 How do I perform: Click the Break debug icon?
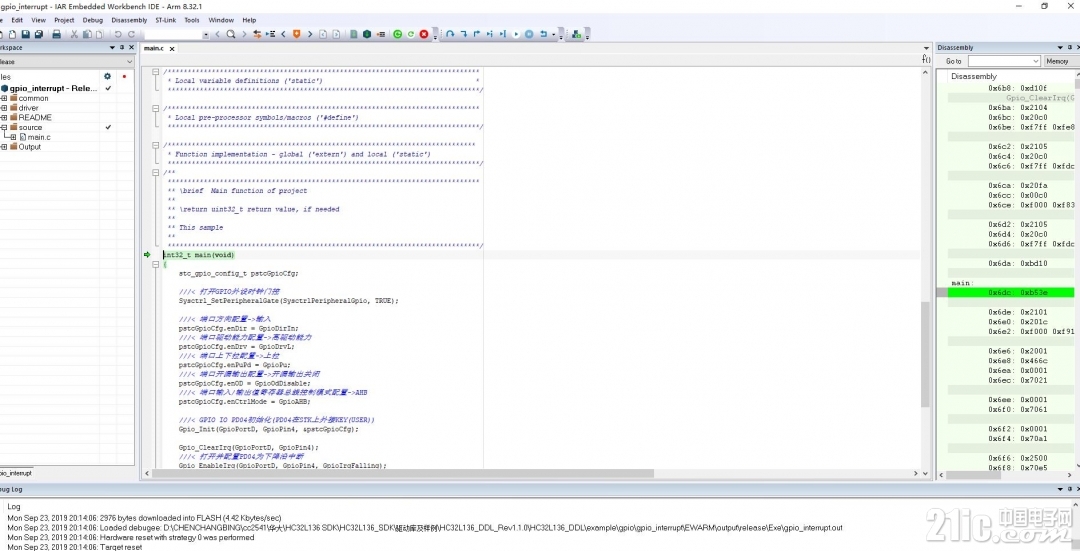529,34
